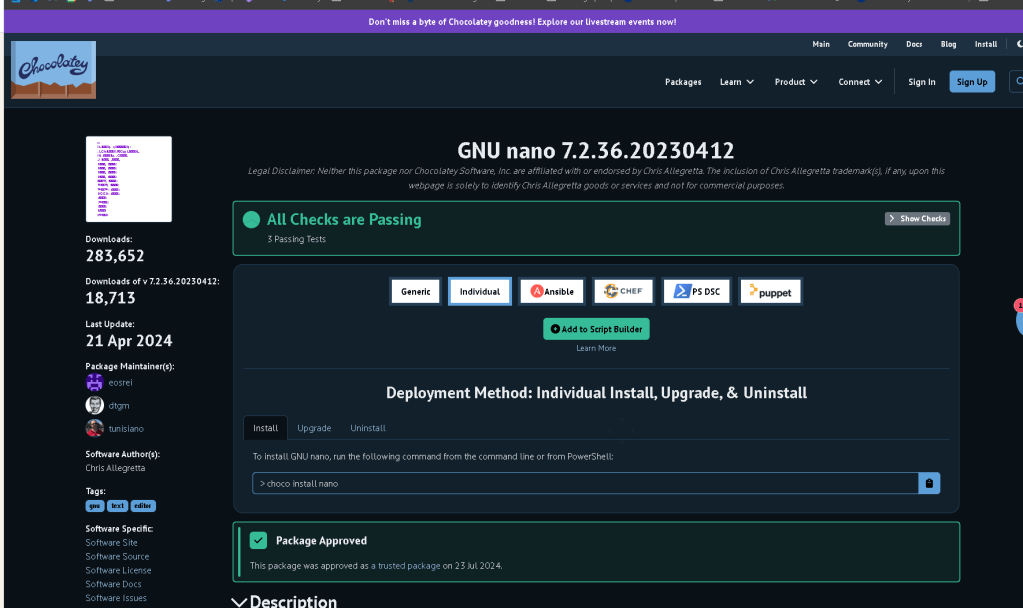Open Software Source link
This screenshot has width=1023, height=608.
click(x=117, y=556)
